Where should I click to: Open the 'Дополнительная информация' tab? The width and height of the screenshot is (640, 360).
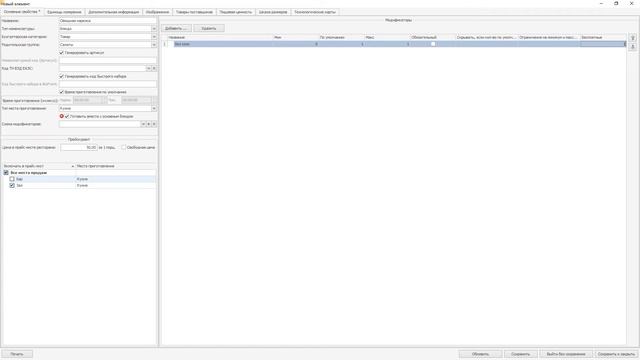[113, 12]
